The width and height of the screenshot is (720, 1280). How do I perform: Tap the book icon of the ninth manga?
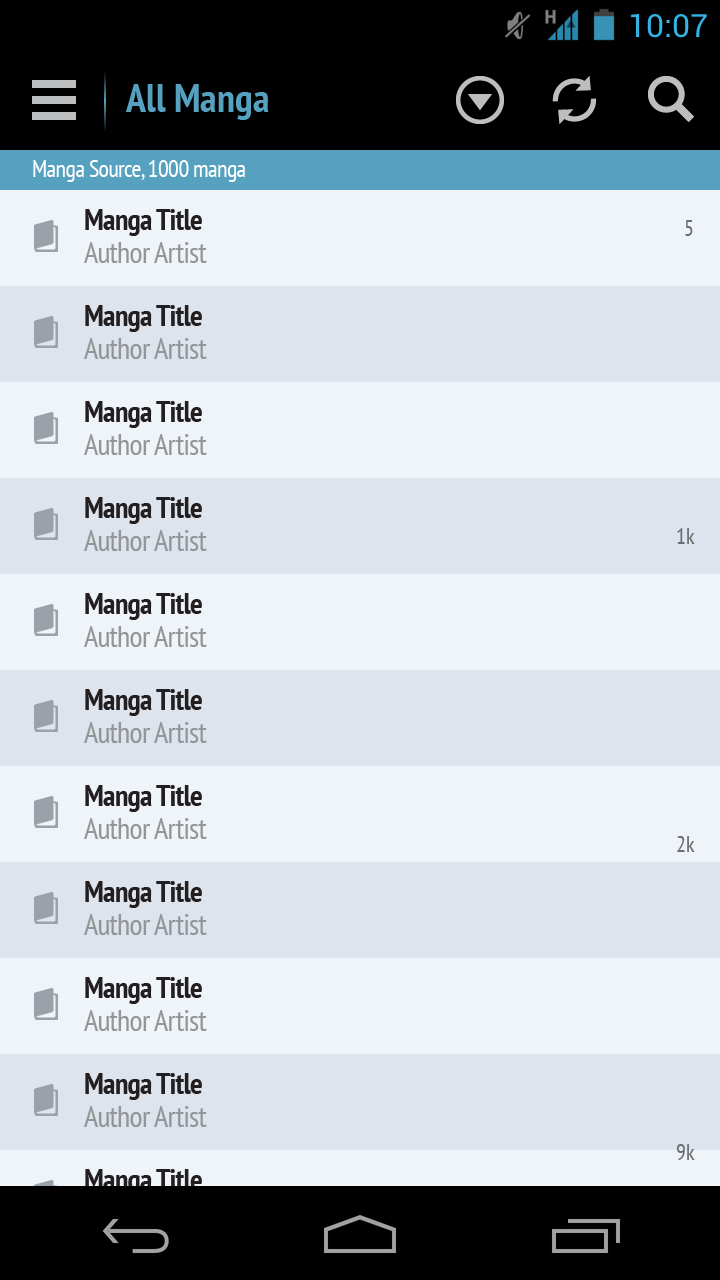(46, 1005)
